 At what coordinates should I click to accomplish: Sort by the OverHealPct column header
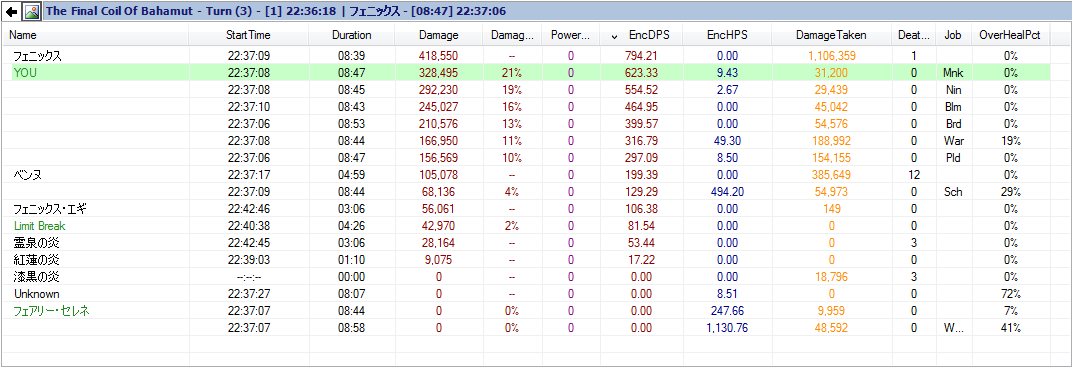(1011, 35)
